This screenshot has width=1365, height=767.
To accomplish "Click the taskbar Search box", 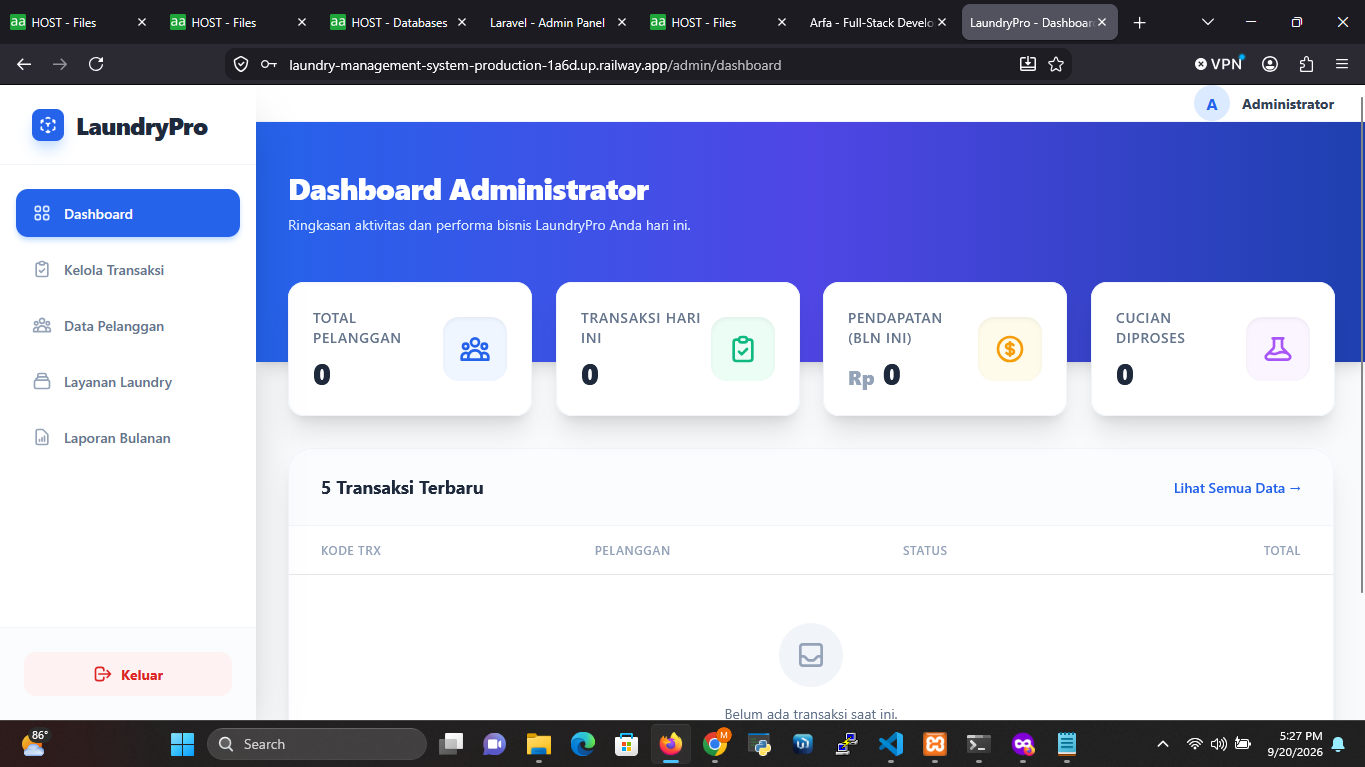I will pyautogui.click(x=317, y=744).
